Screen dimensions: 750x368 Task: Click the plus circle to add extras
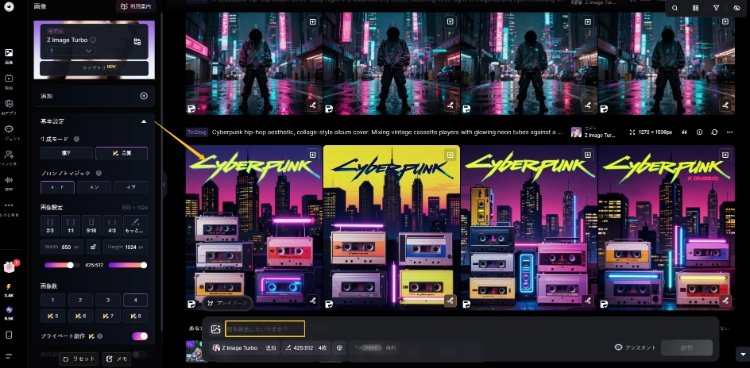[143, 96]
